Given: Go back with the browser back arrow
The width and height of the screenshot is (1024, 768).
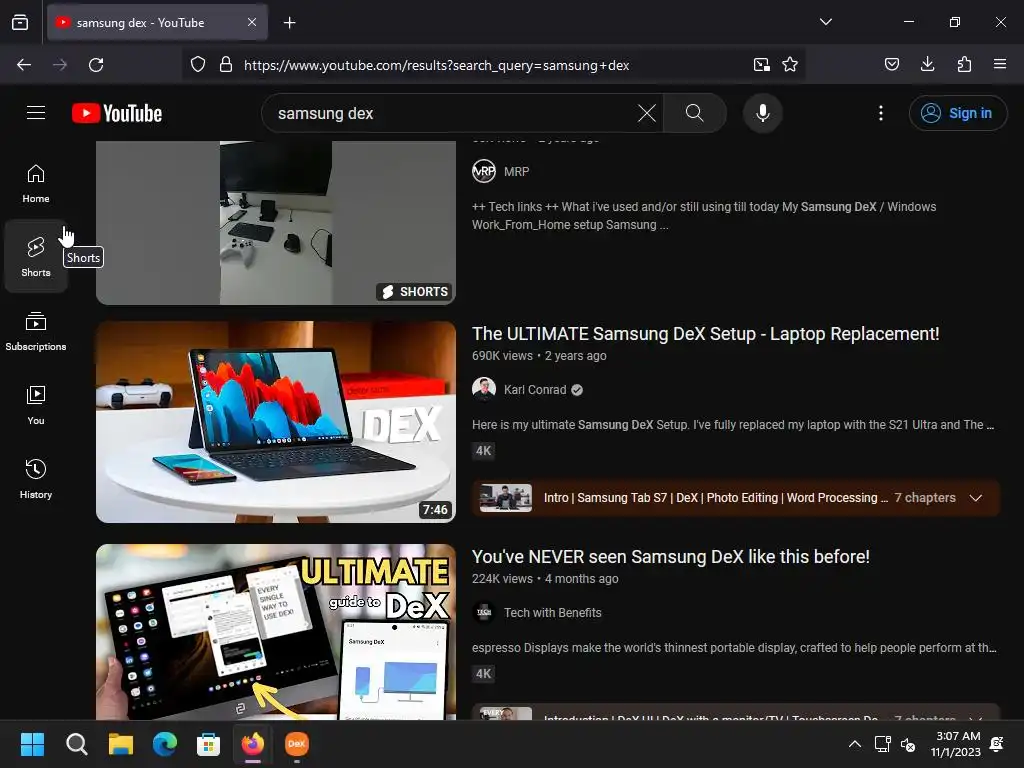Looking at the screenshot, I should click(24, 65).
